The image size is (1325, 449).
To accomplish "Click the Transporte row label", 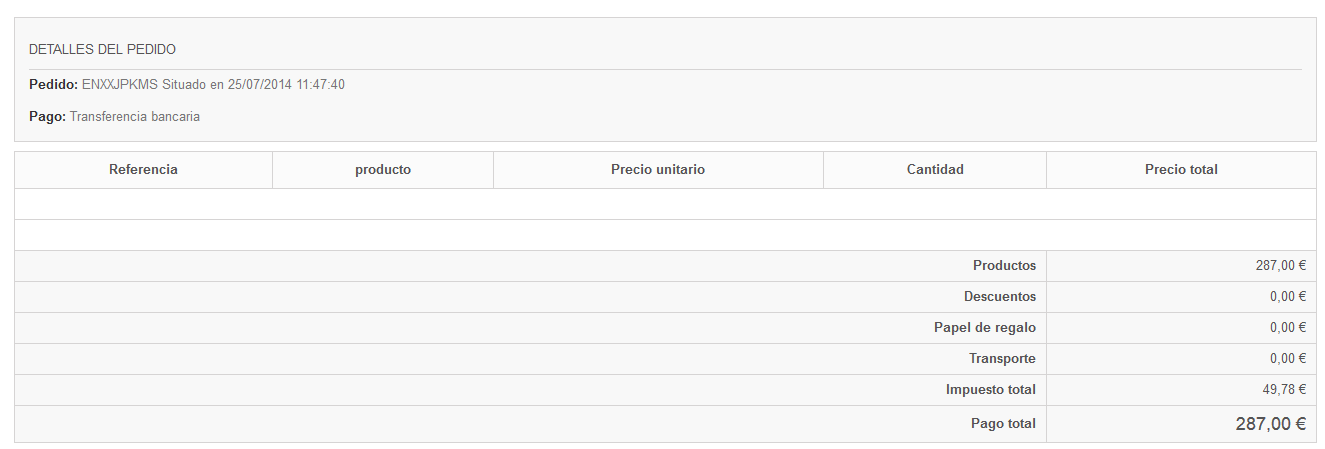I will (x=1002, y=359).
